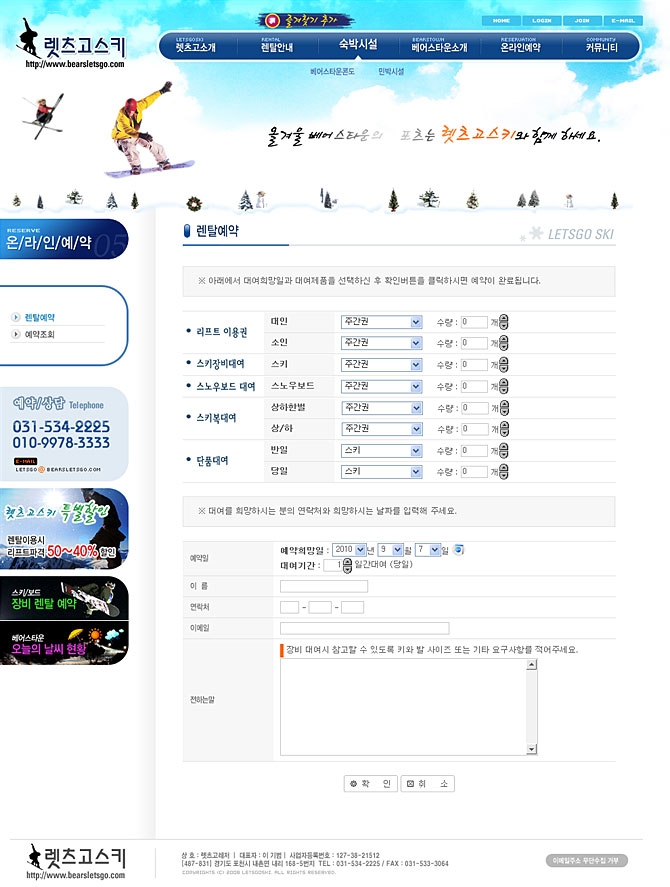This screenshot has height=887, width=670.
Task: Open the 온라인예약 menu item
Action: point(520,46)
